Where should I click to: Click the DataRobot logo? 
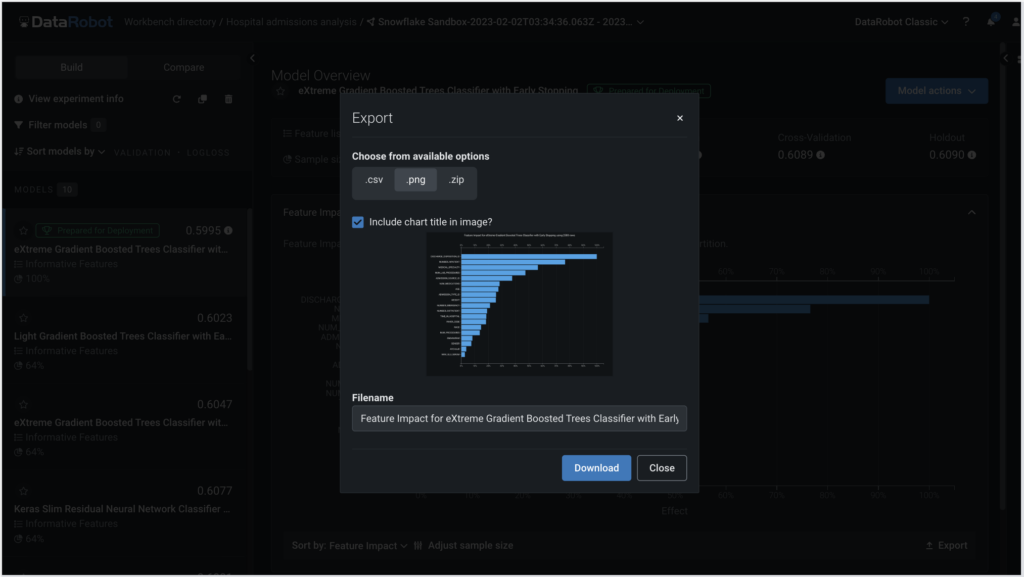tap(65, 22)
